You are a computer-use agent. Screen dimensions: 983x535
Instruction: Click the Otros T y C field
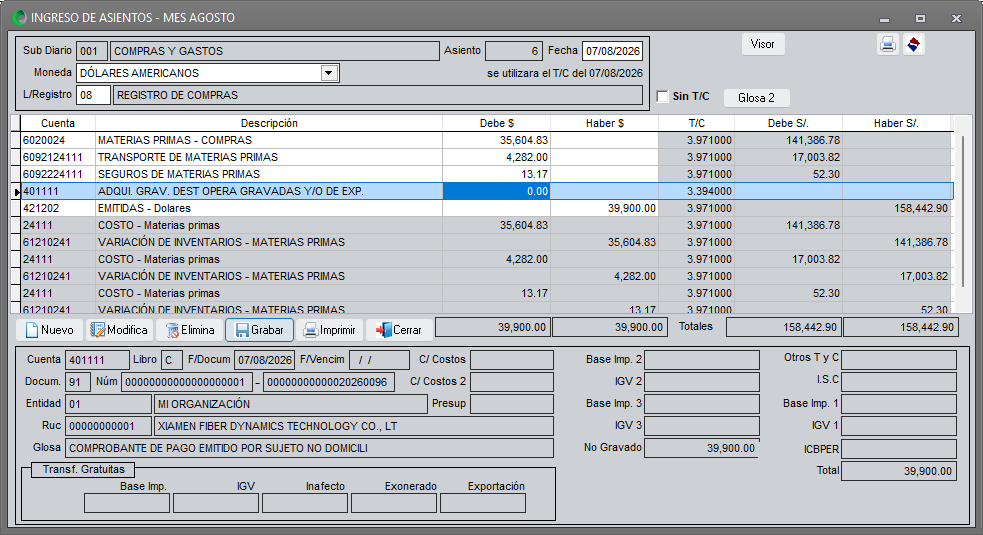pos(899,360)
